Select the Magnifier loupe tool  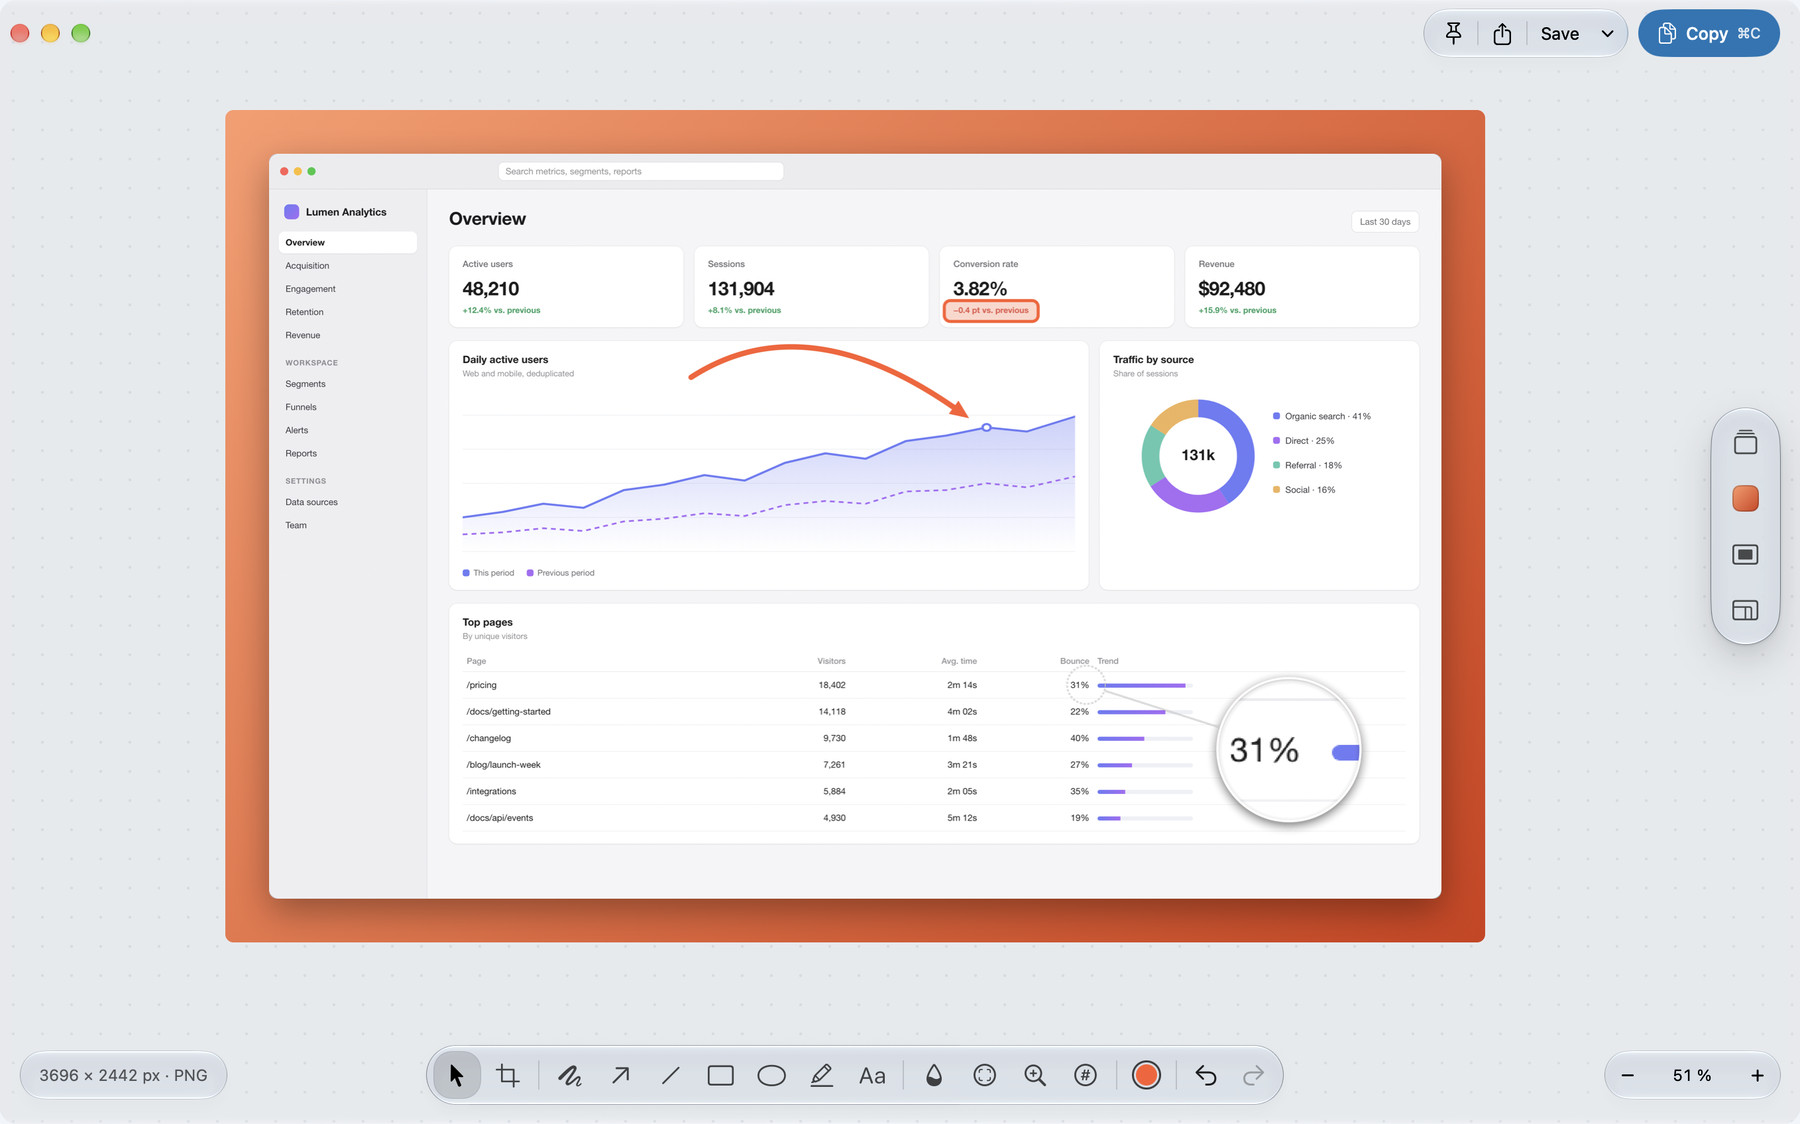[1035, 1075]
